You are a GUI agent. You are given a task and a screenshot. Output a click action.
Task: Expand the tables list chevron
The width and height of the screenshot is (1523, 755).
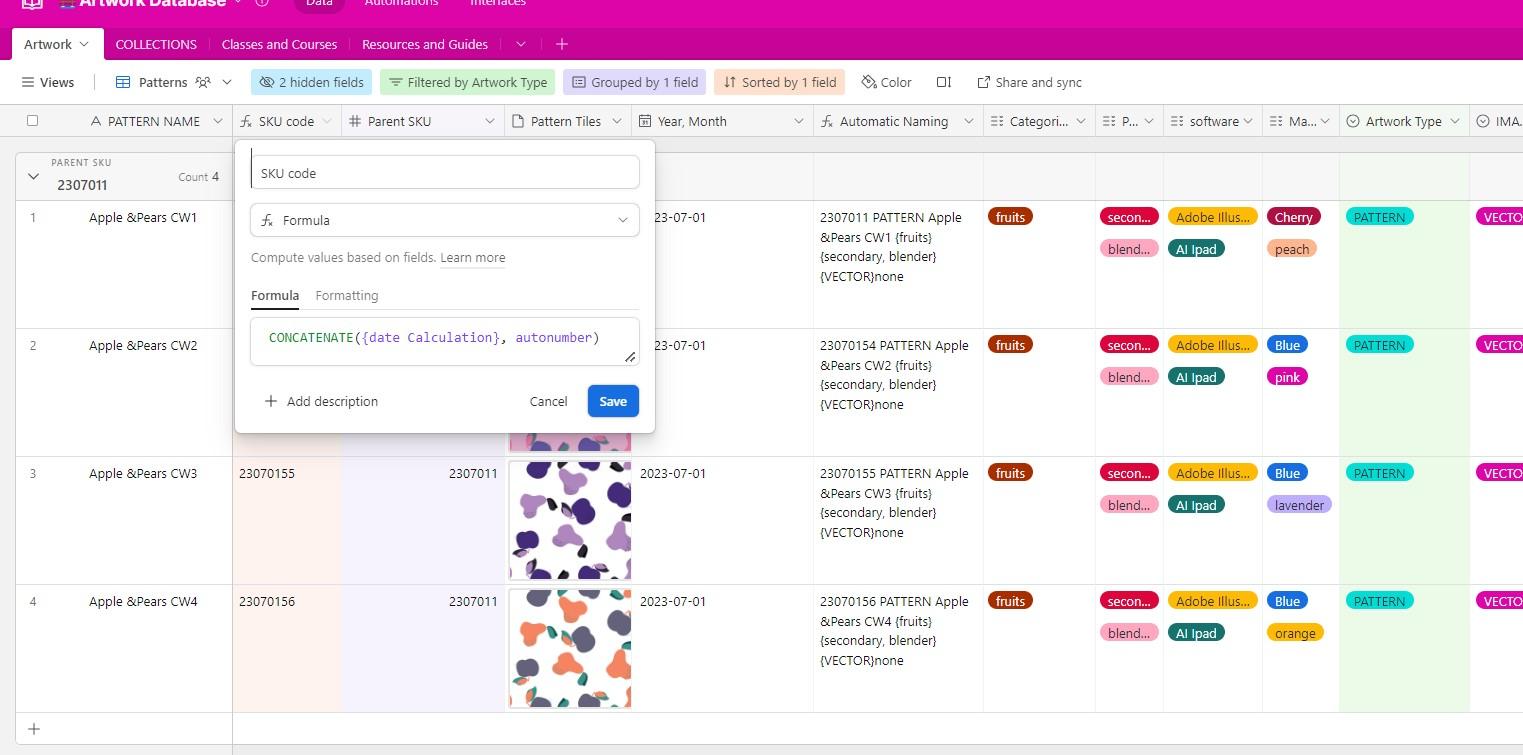click(521, 44)
